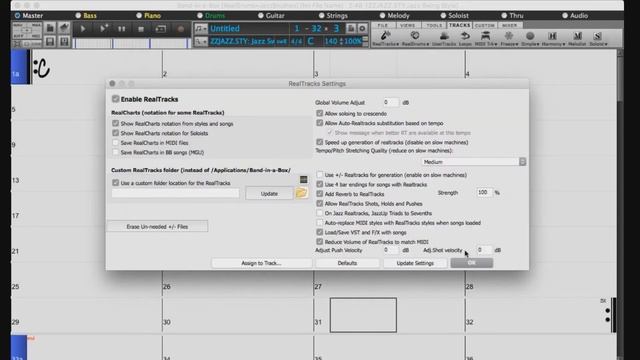Switch to the File tab
The width and height of the screenshot is (640, 360).
pyautogui.click(x=383, y=25)
